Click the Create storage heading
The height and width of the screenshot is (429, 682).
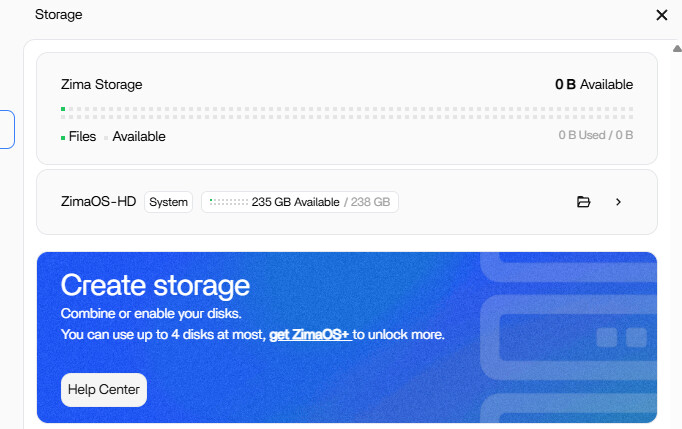pyautogui.click(x=155, y=285)
